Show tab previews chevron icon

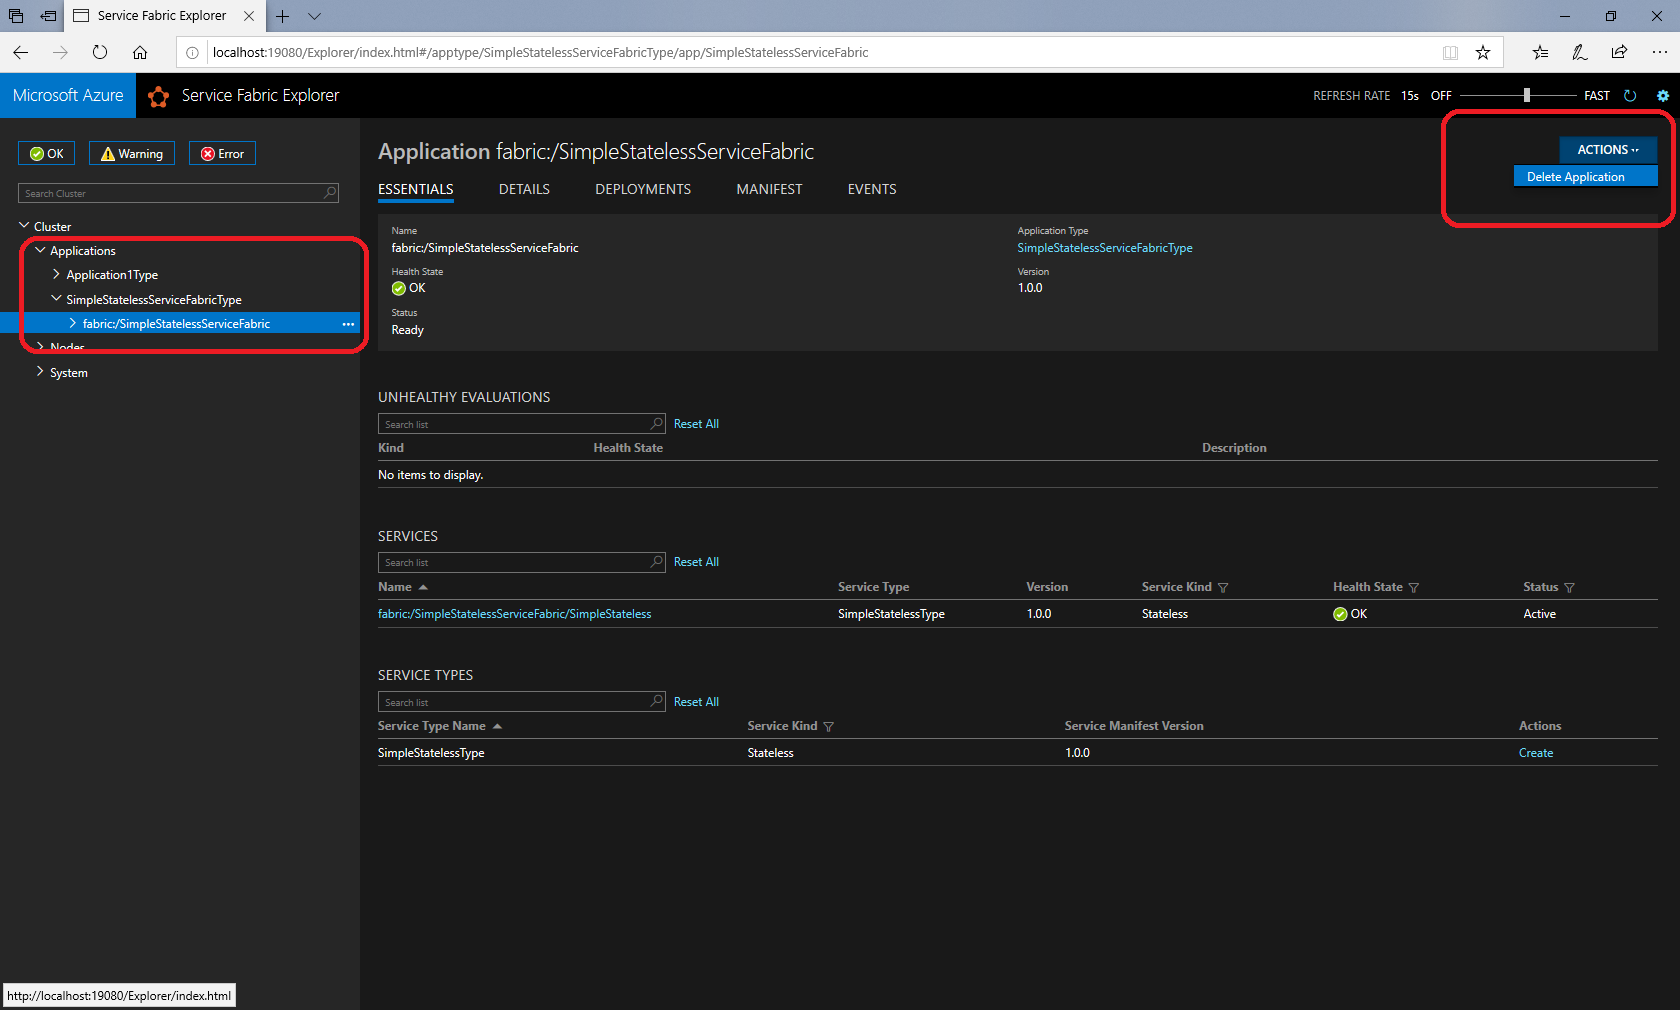point(314,16)
